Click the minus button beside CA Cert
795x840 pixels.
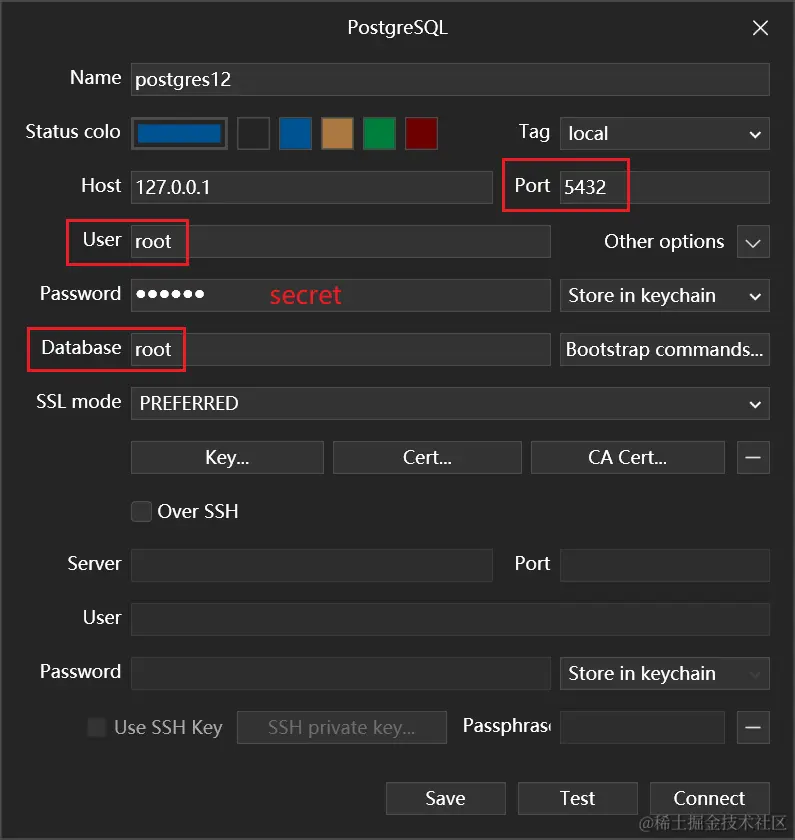(753, 457)
